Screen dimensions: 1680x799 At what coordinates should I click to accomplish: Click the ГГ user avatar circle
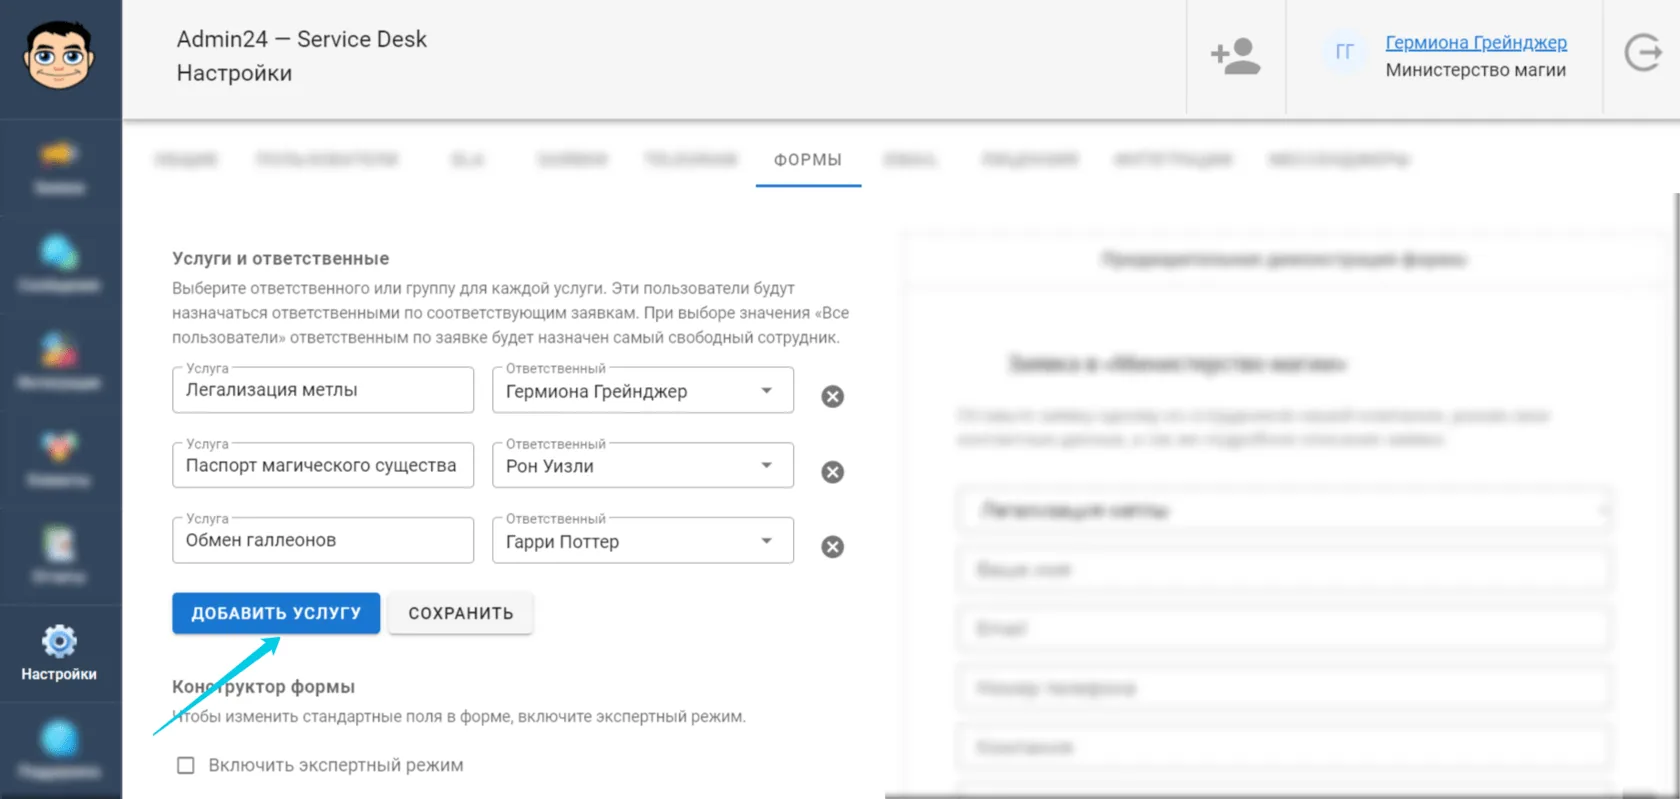pyautogui.click(x=1344, y=52)
